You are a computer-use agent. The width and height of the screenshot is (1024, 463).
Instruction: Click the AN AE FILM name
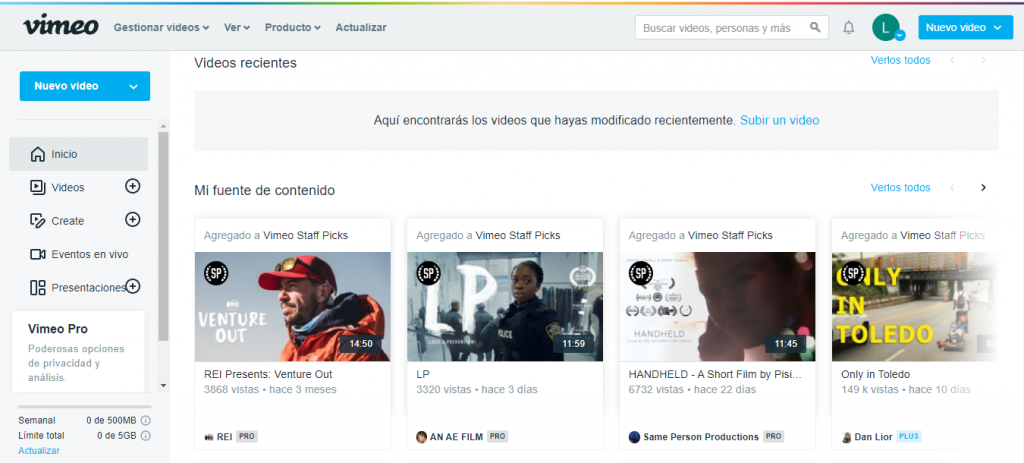pos(456,437)
